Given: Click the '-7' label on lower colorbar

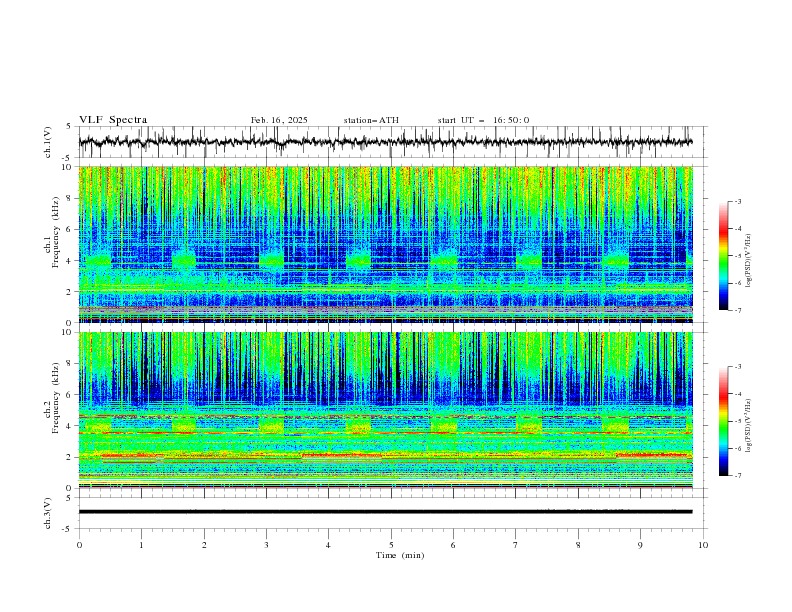Looking at the screenshot, I should [738, 476].
